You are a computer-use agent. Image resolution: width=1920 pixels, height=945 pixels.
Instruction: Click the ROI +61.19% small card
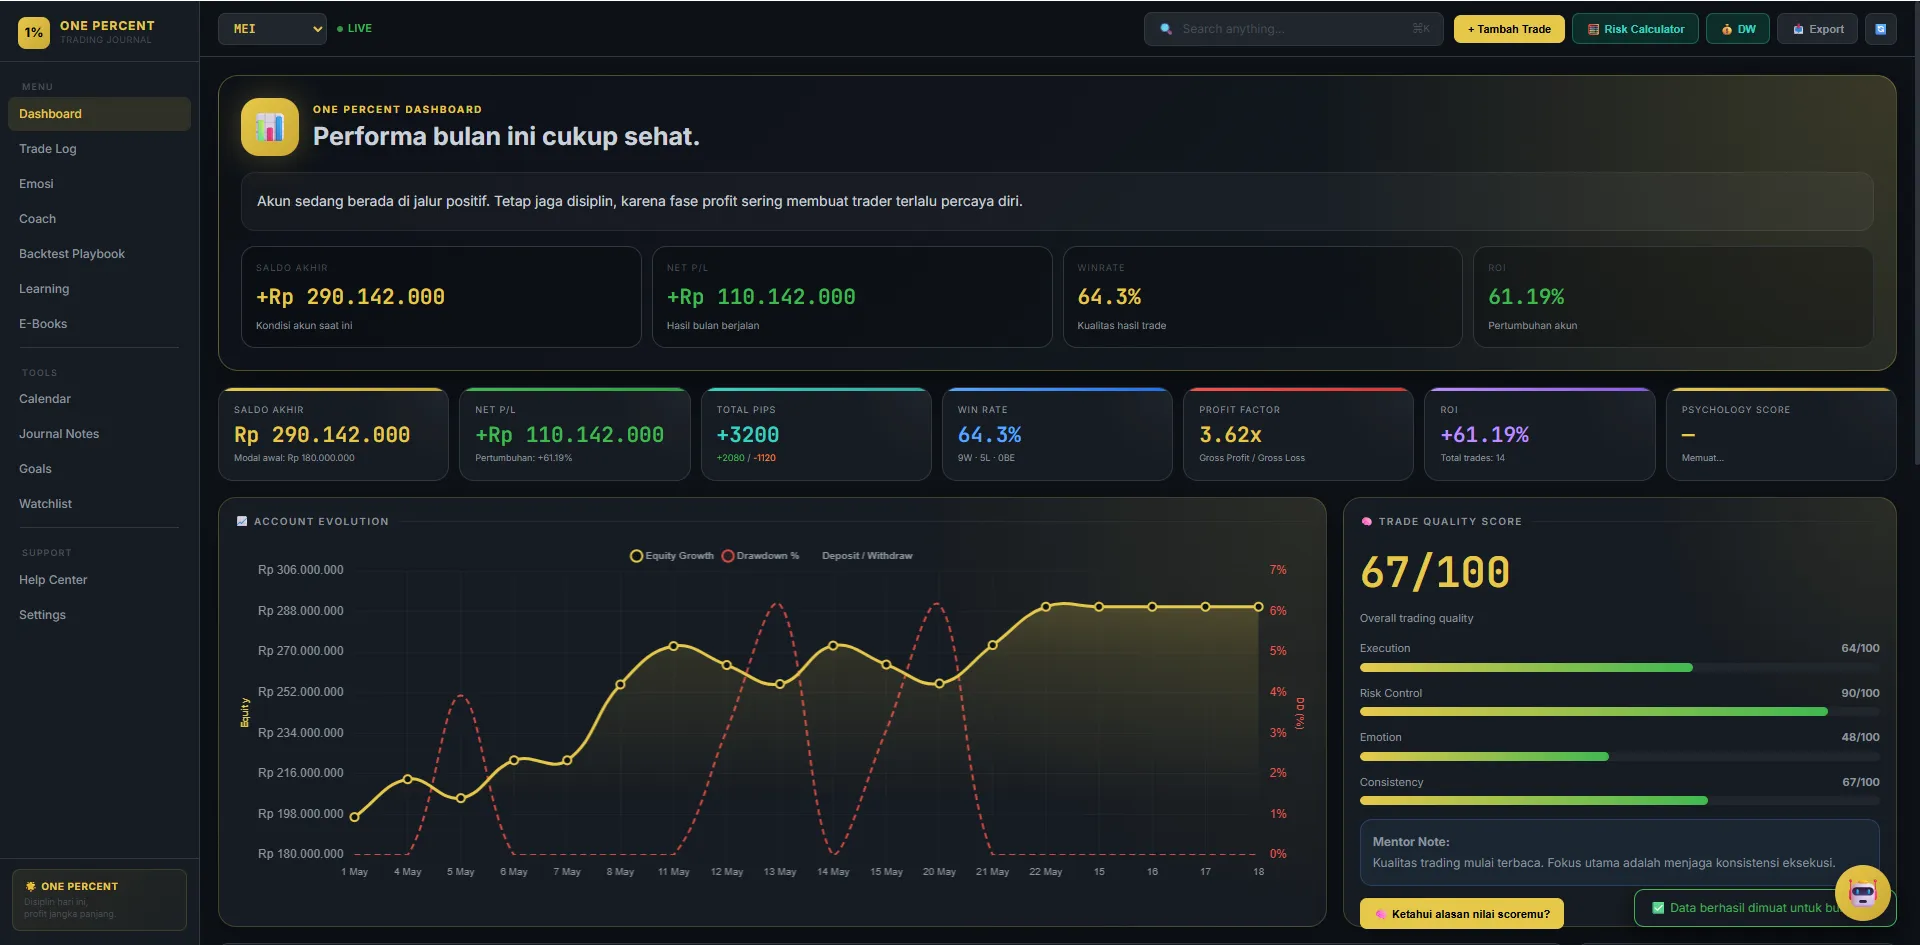pos(1539,434)
